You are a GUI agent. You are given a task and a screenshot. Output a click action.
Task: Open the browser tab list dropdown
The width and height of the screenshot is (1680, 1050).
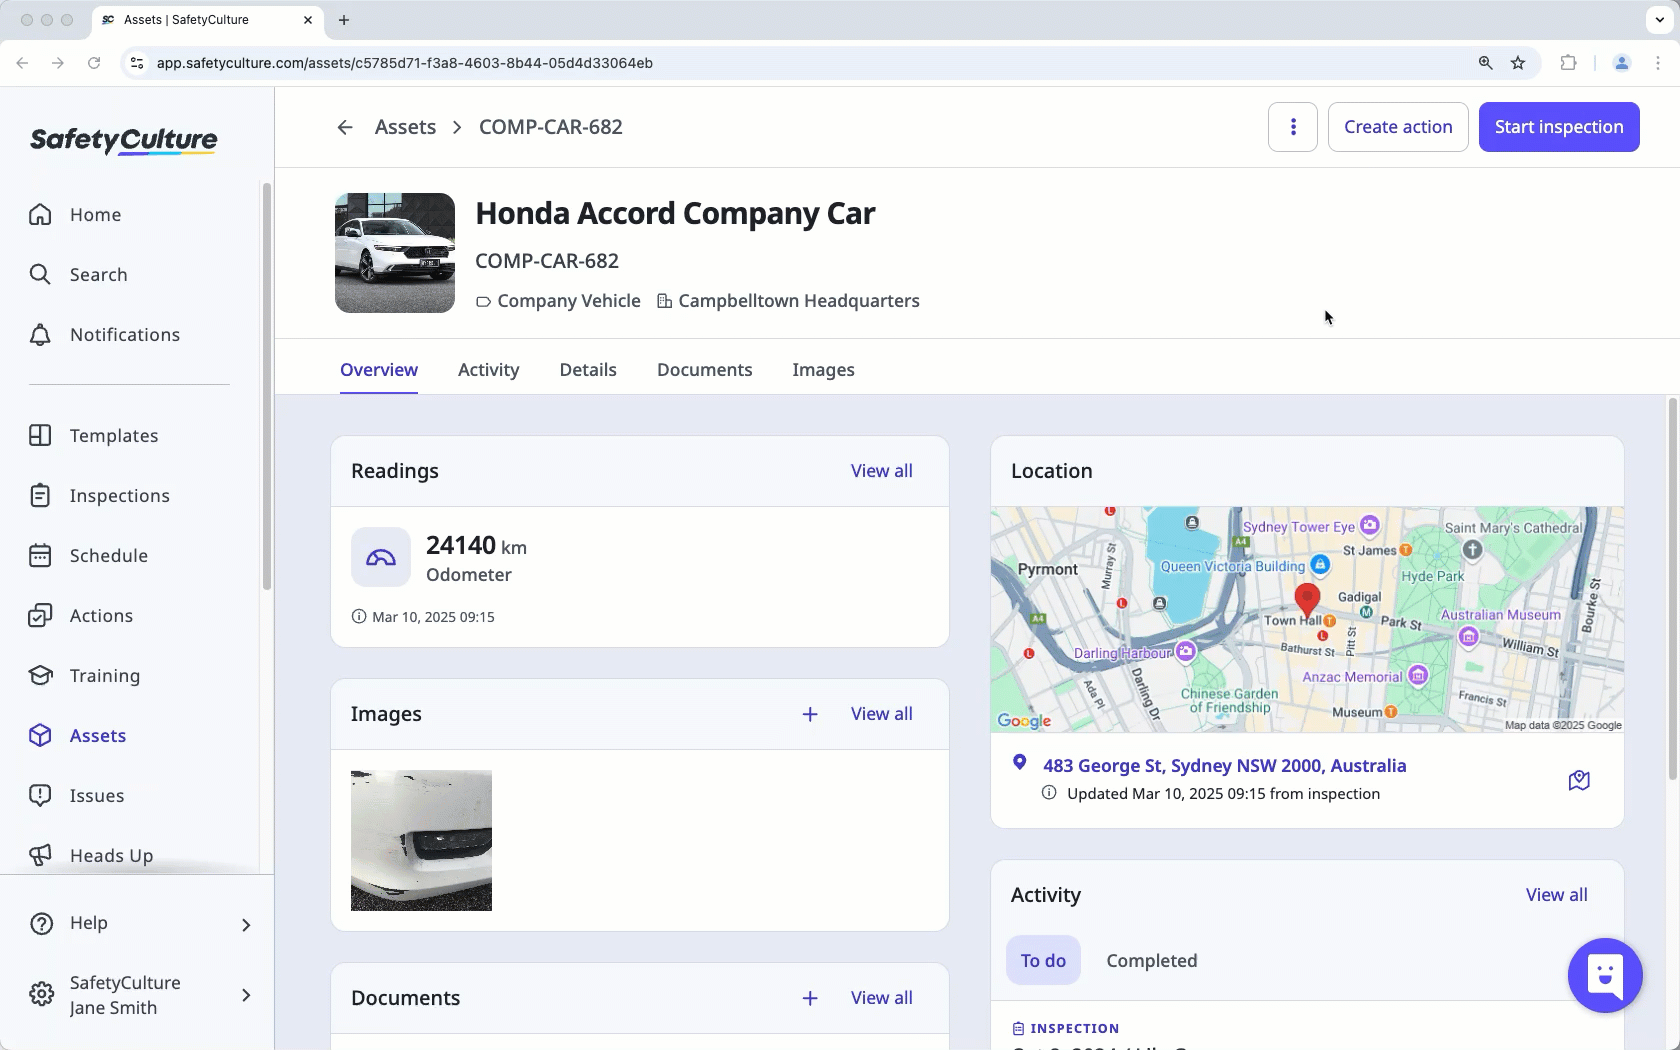[x=1660, y=20]
